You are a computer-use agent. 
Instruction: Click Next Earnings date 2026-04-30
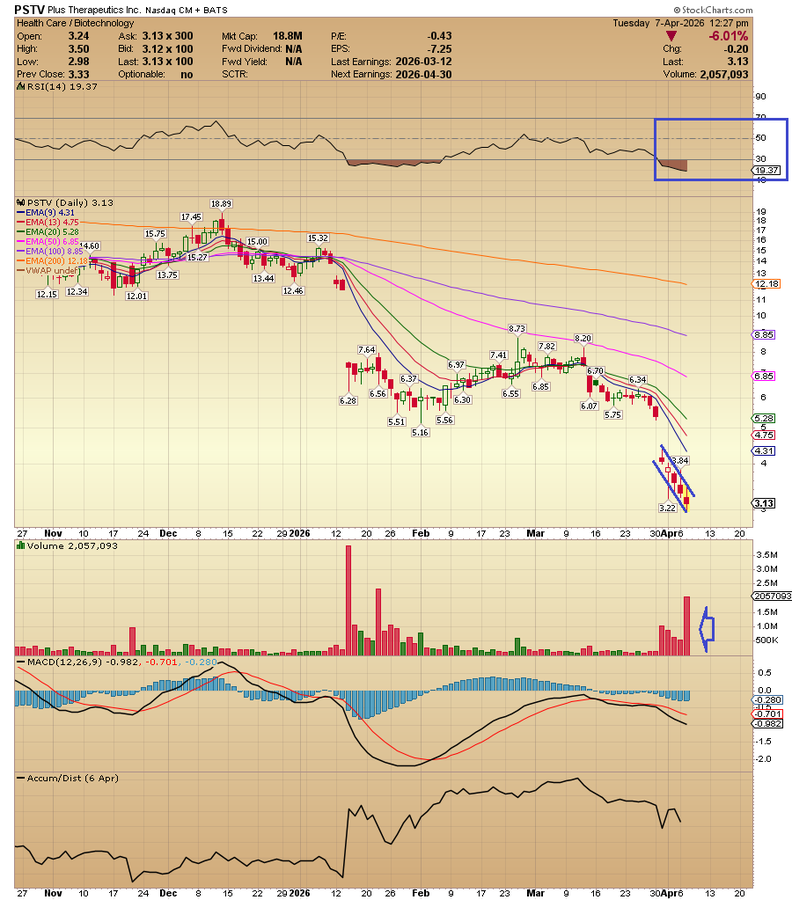click(x=424, y=74)
